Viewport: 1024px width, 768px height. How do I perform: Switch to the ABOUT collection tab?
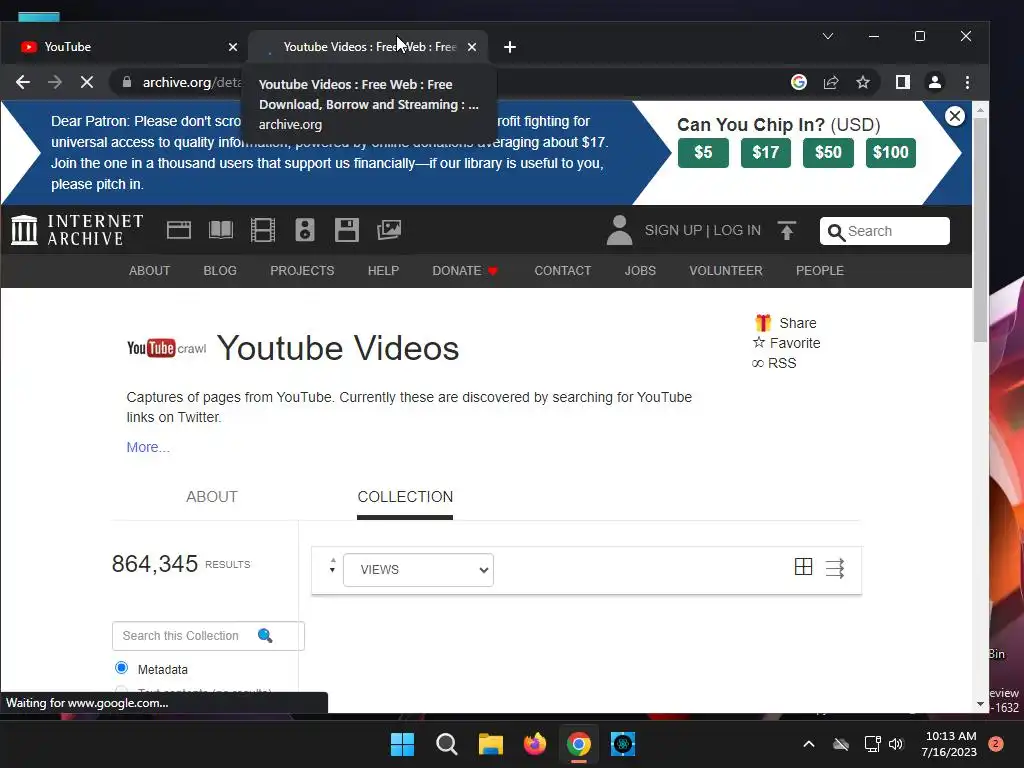tap(212, 496)
